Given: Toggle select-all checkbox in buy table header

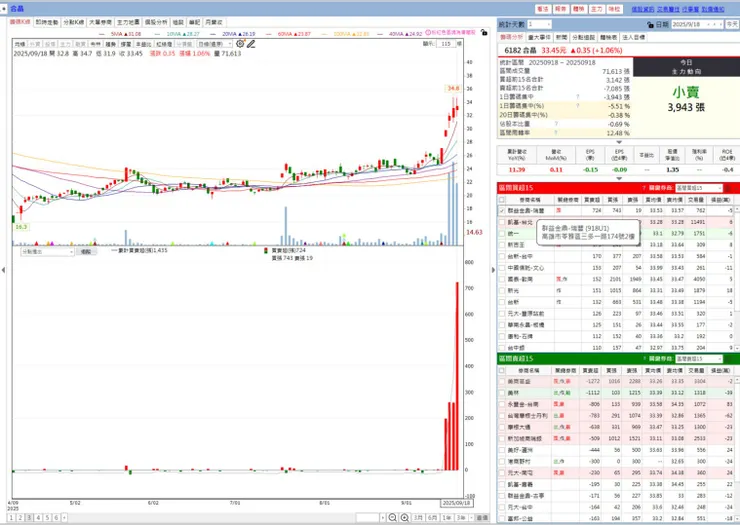Looking at the screenshot, I should click(502, 200).
